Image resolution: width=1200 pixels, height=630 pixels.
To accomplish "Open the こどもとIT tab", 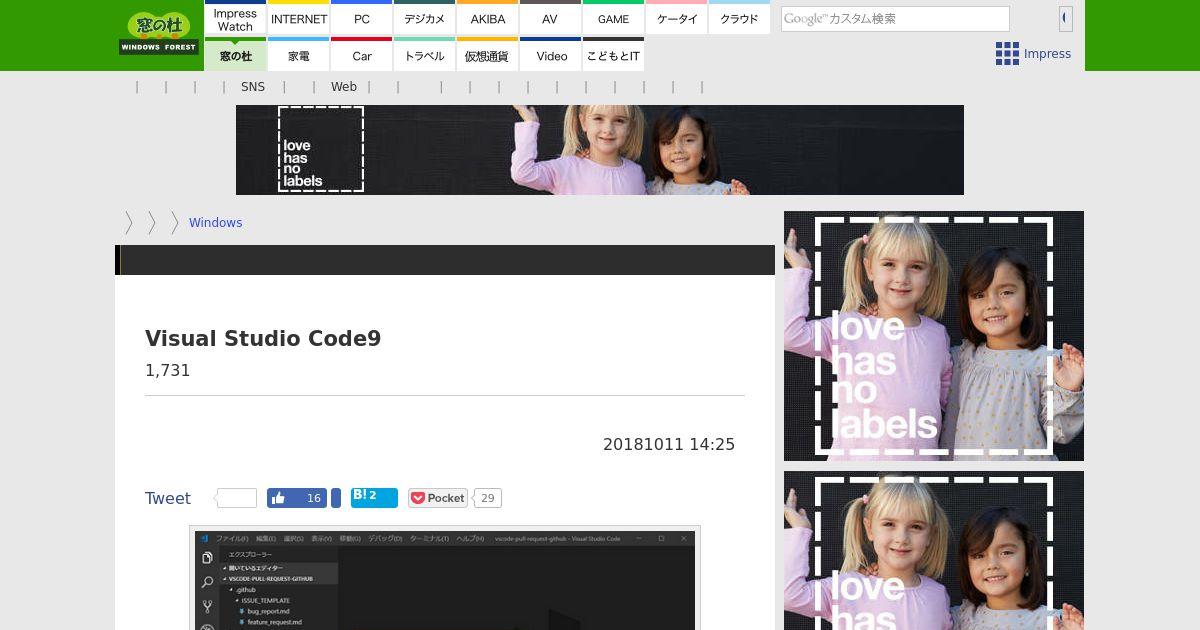I will (613, 55).
